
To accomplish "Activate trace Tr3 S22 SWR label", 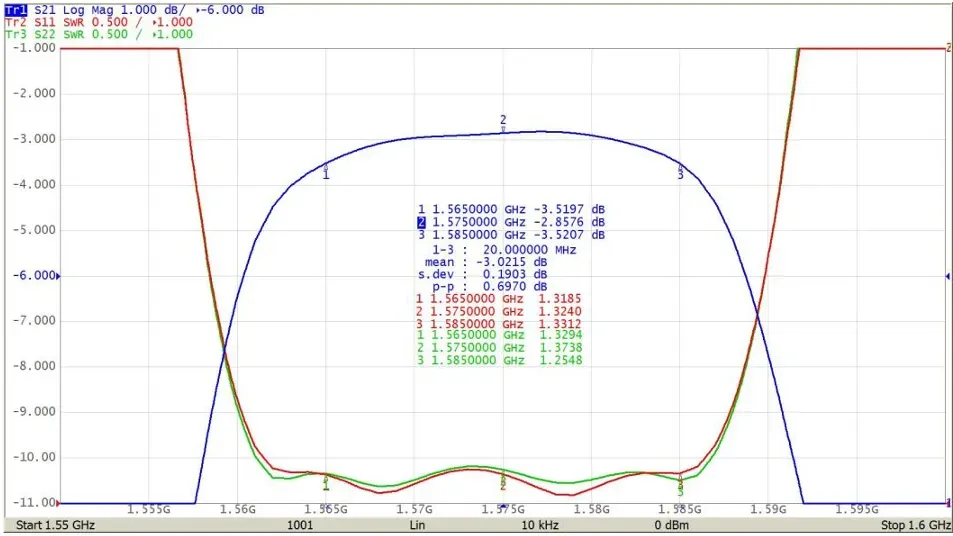I will coord(98,35).
